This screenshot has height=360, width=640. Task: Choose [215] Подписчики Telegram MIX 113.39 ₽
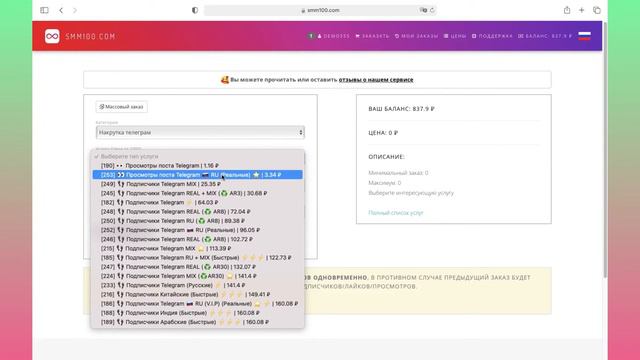pyautogui.click(x=198, y=248)
